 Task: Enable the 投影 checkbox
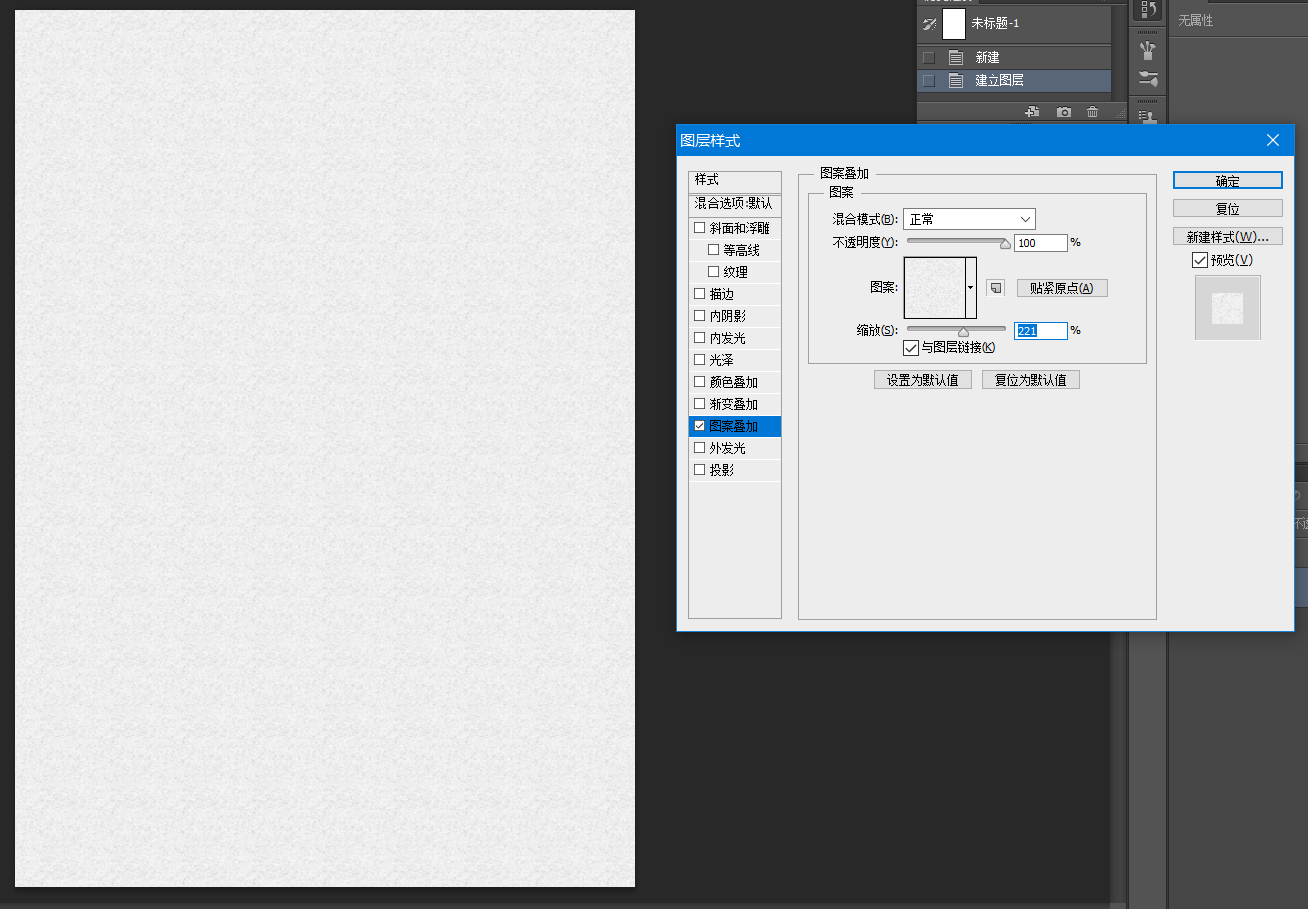click(700, 470)
